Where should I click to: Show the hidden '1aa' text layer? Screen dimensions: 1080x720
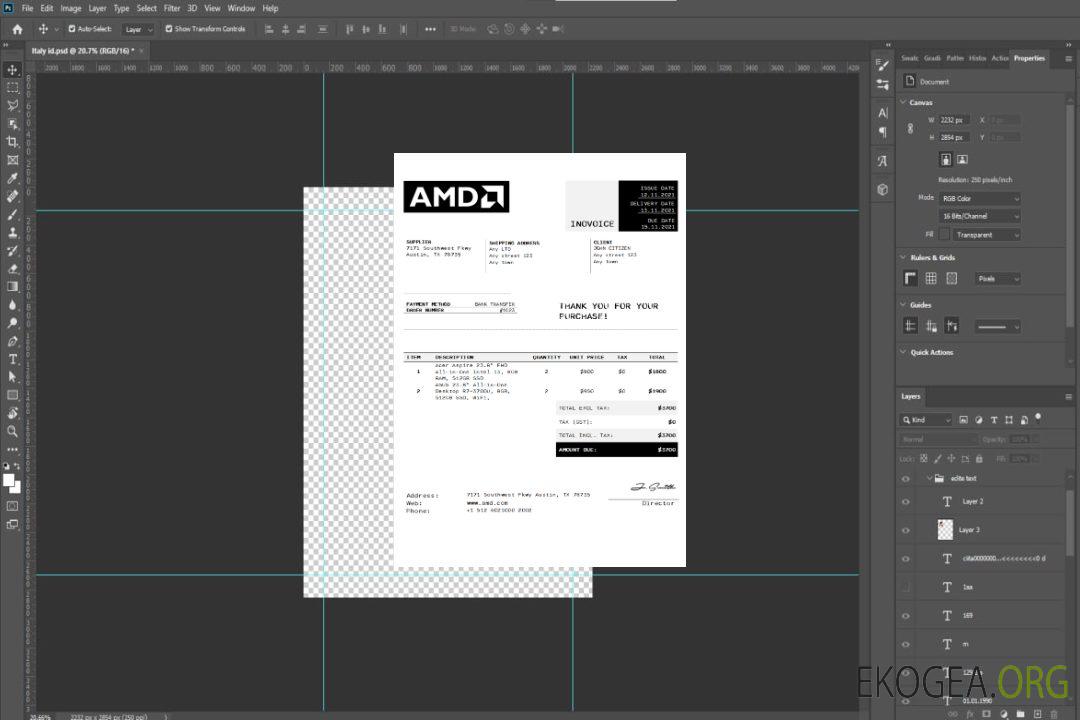pos(906,588)
